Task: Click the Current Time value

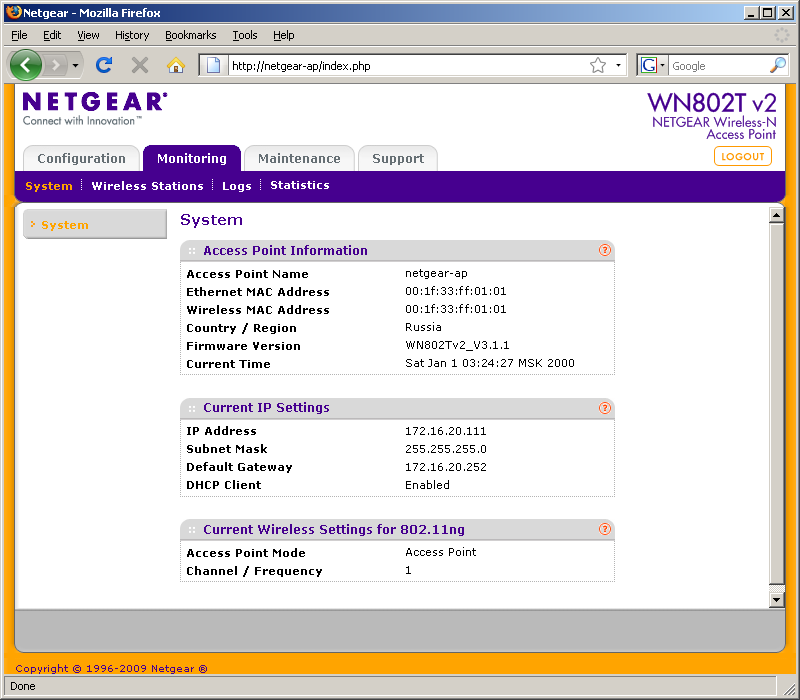Action: coord(490,363)
